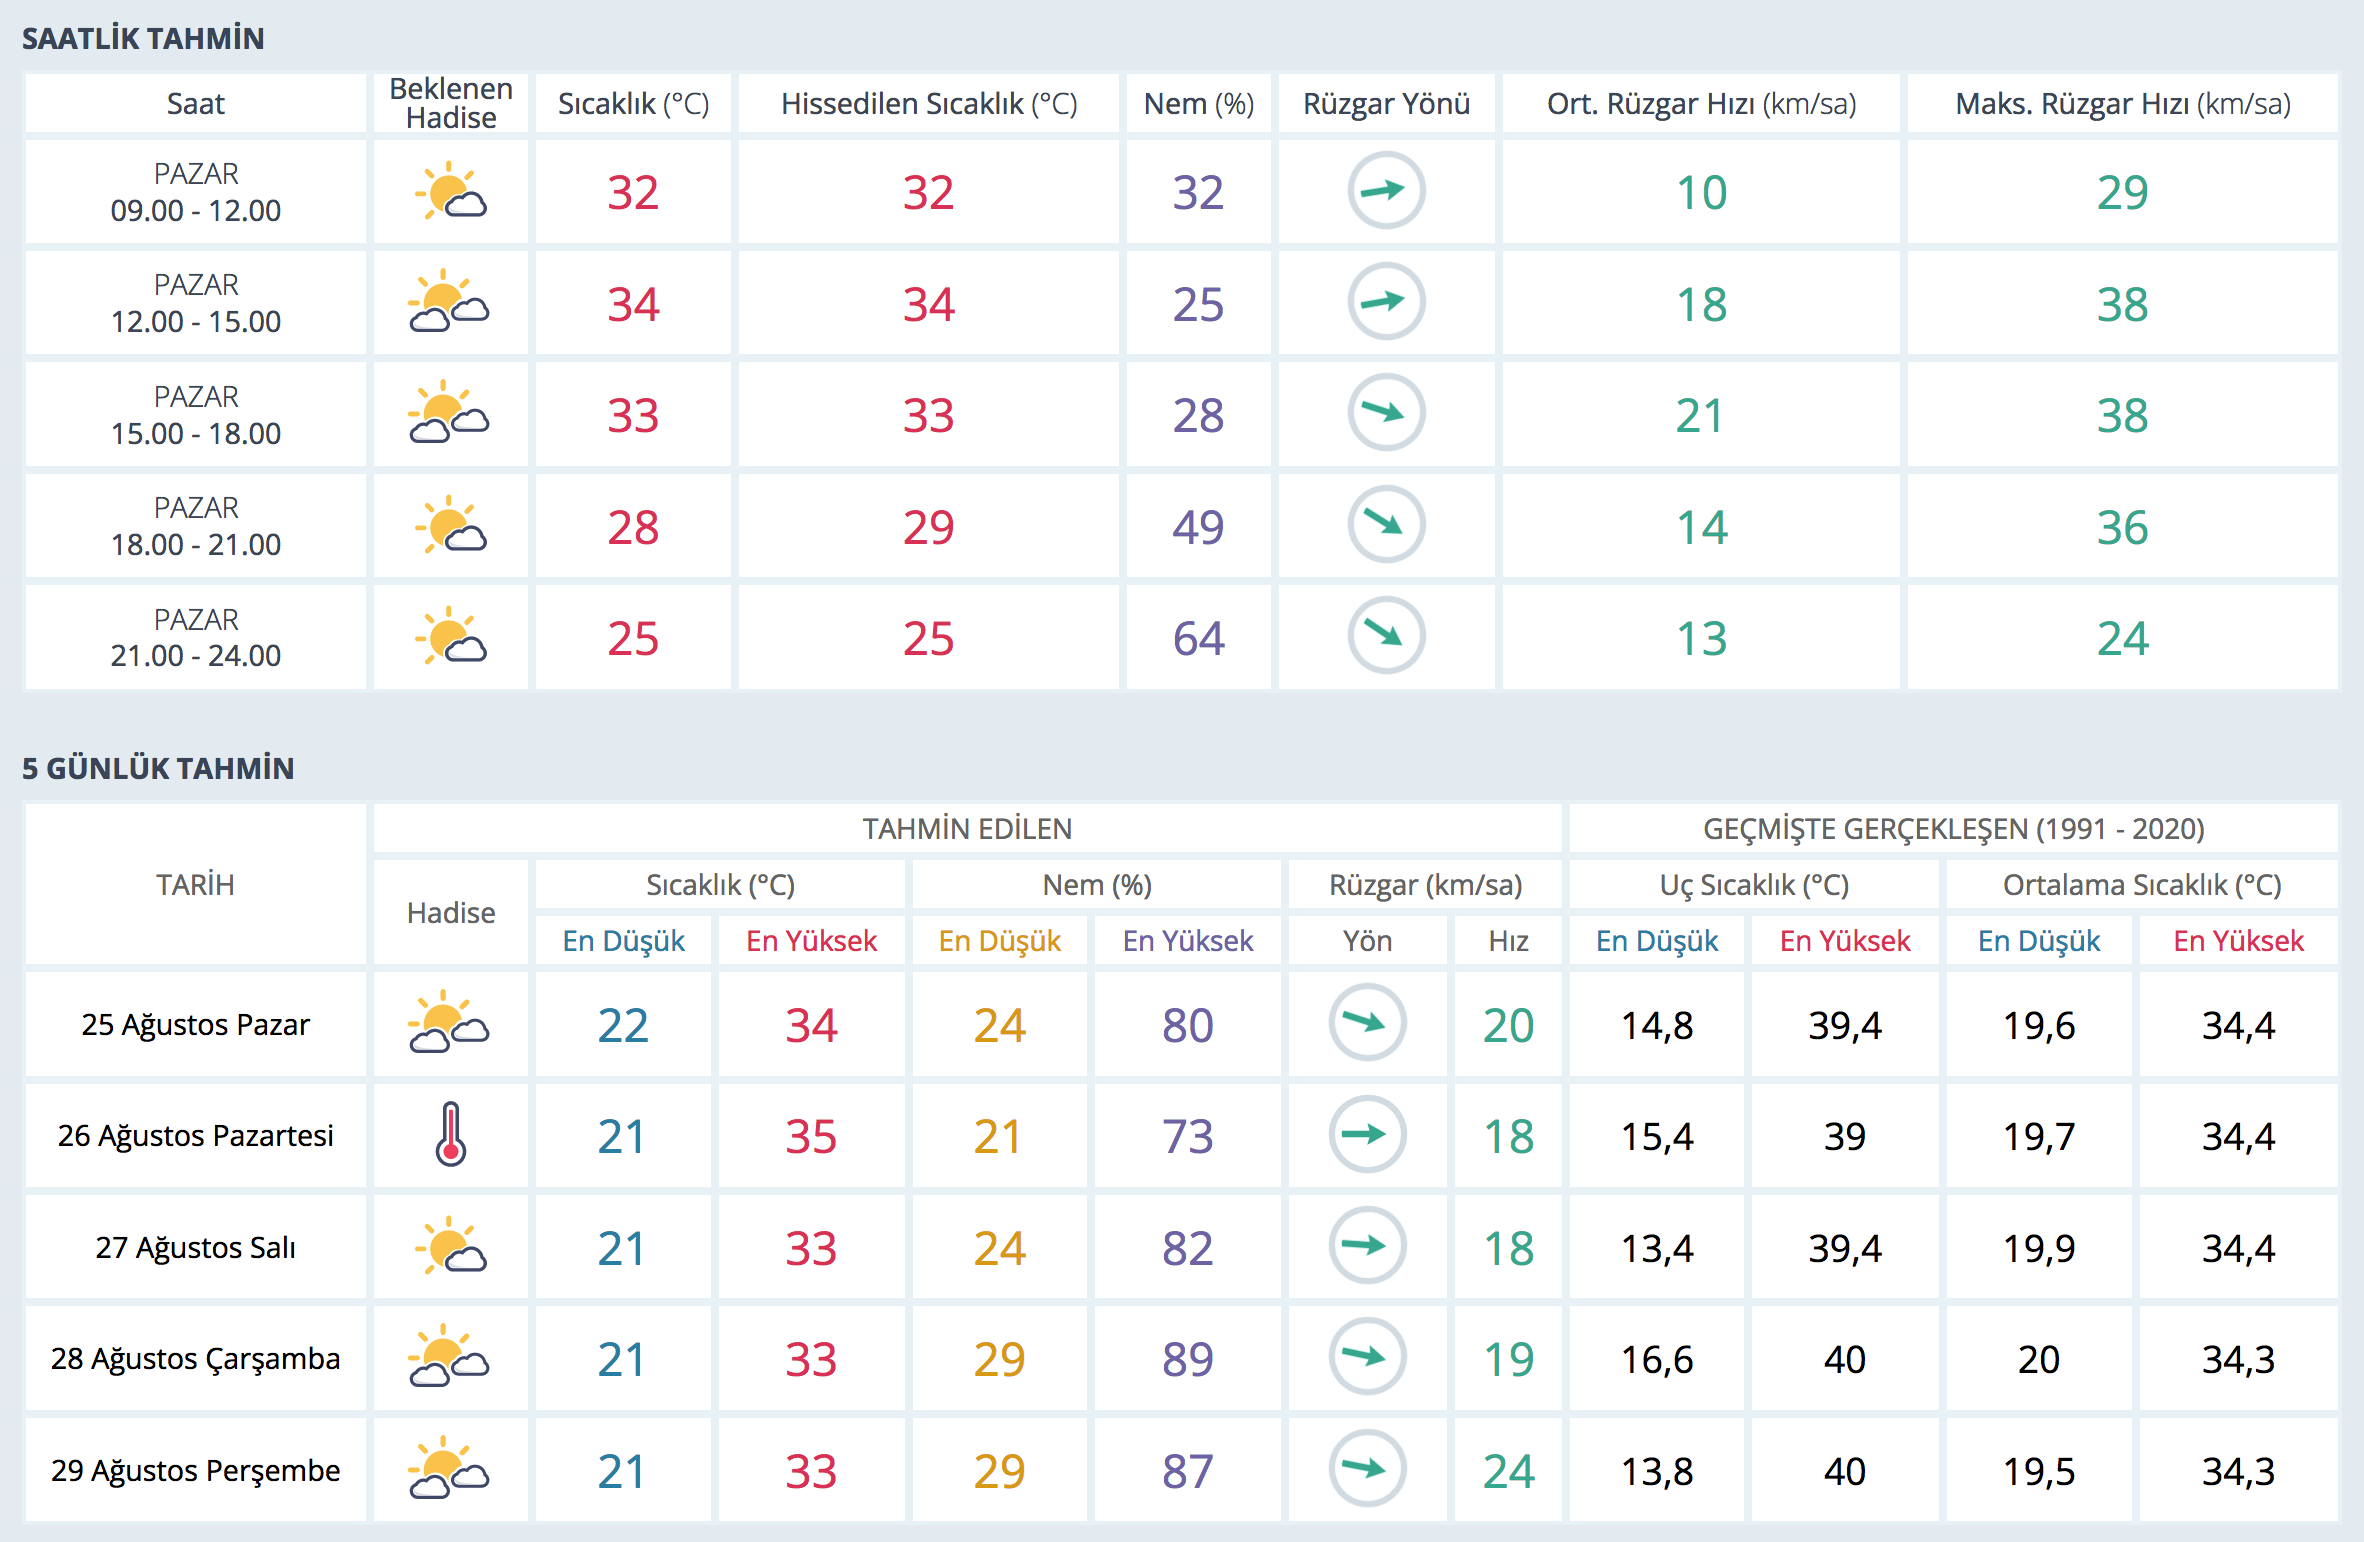2364x1542 pixels.
Task: Click the TAHMİN EDİLEN group header
Action: [x=967, y=829]
